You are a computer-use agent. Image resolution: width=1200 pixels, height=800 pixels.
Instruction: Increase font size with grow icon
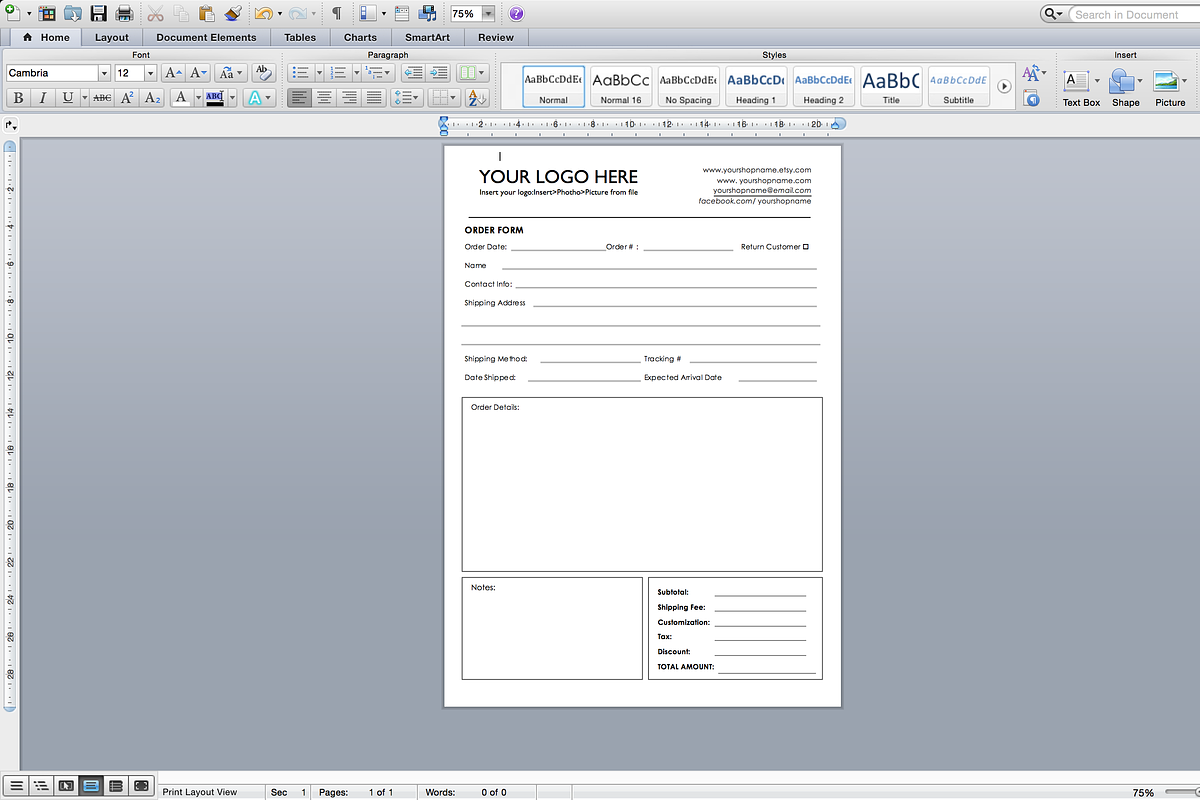173,73
